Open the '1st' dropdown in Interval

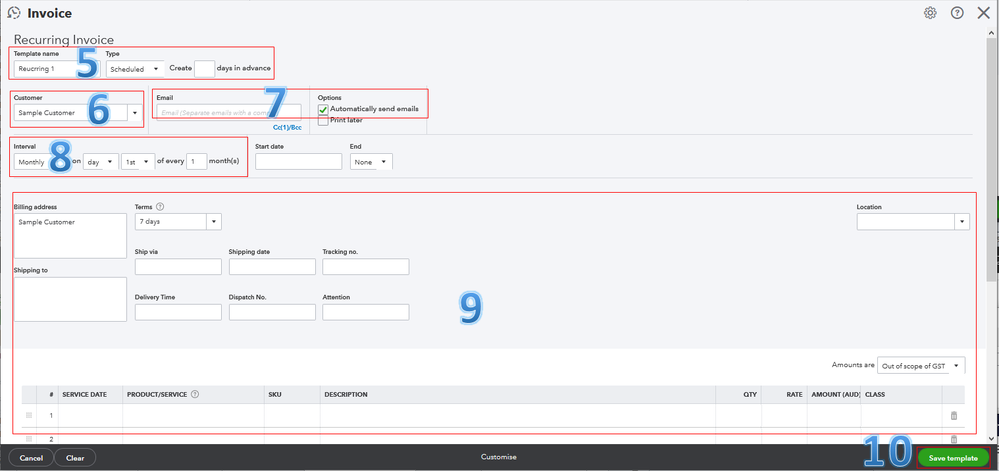click(x=138, y=162)
